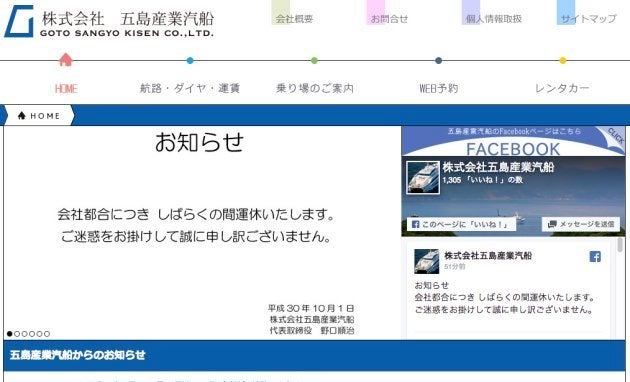Click the メッセージを送信 button
This screenshot has width=630, height=382.
581,224
